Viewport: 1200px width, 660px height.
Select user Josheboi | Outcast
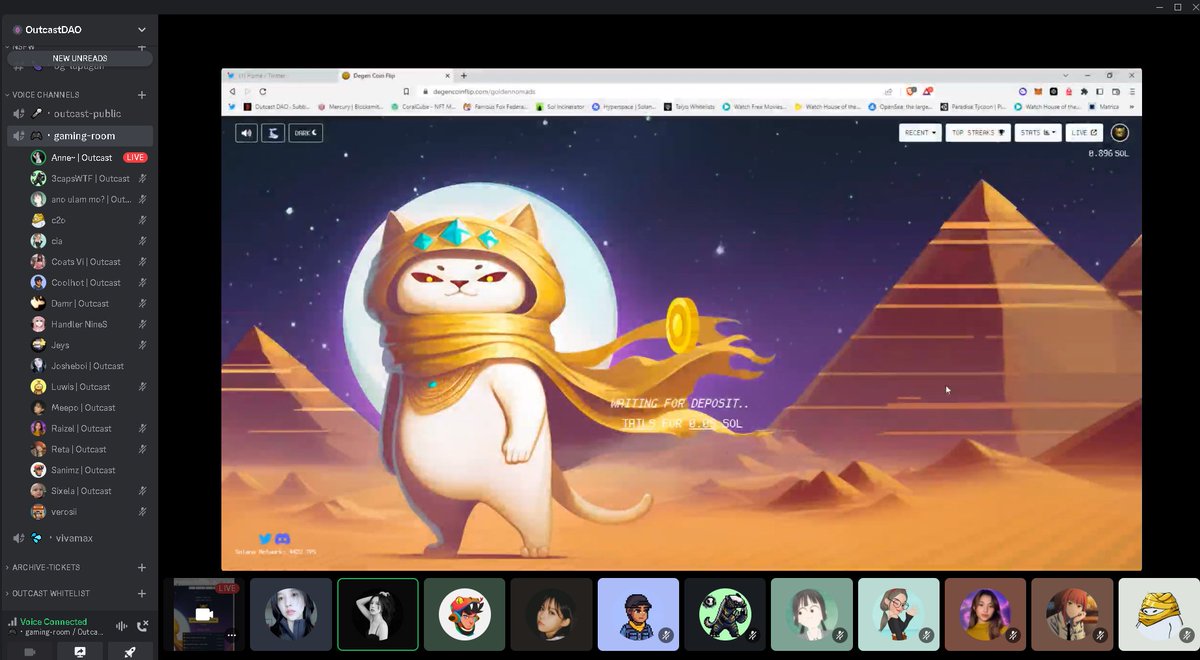coord(90,366)
